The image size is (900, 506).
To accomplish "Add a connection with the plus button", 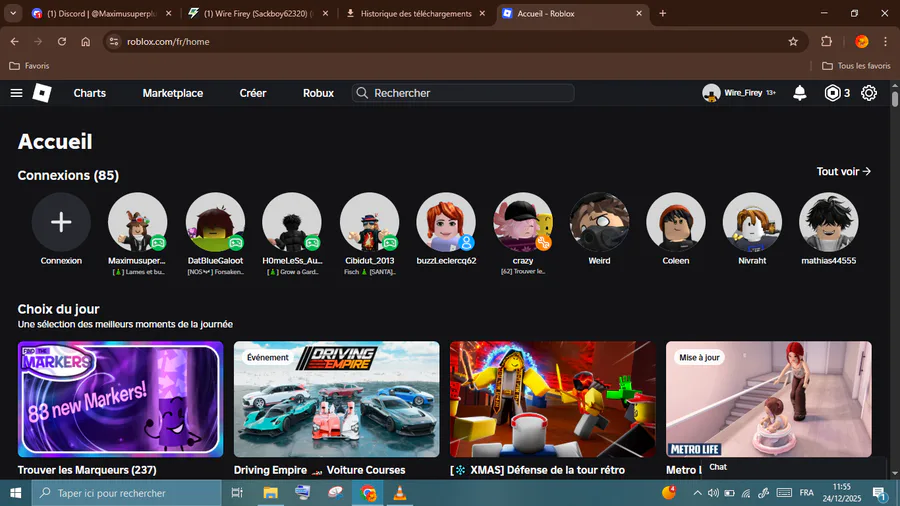I will click(x=61, y=222).
